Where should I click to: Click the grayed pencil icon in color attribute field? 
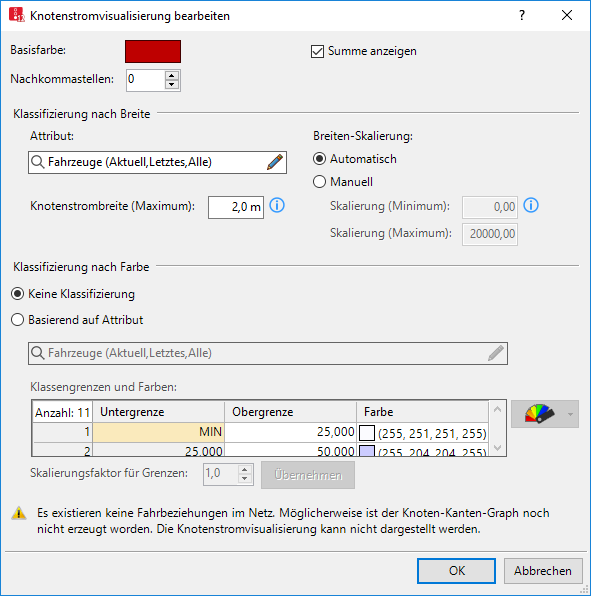click(x=496, y=353)
